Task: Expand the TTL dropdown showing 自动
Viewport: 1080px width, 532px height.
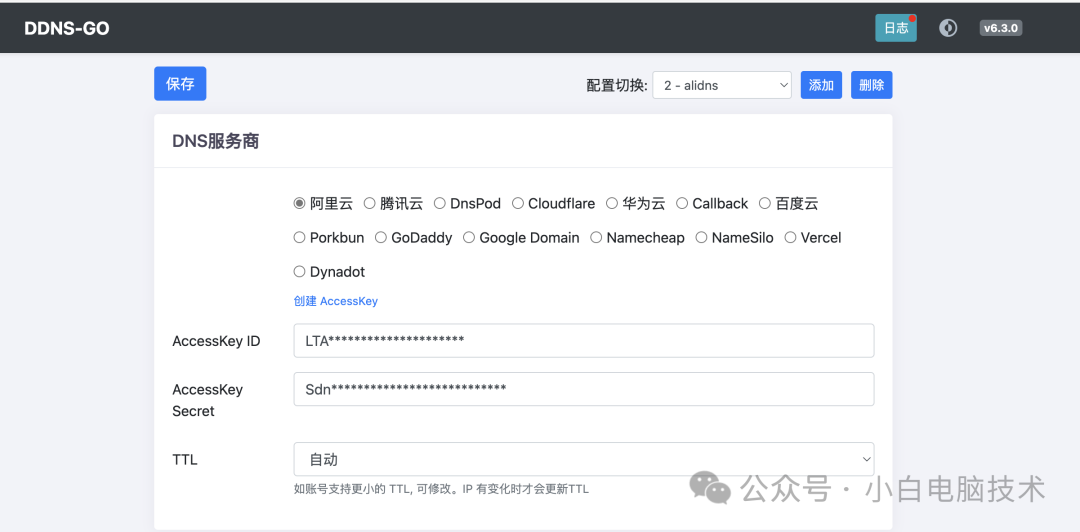Action: (583, 459)
